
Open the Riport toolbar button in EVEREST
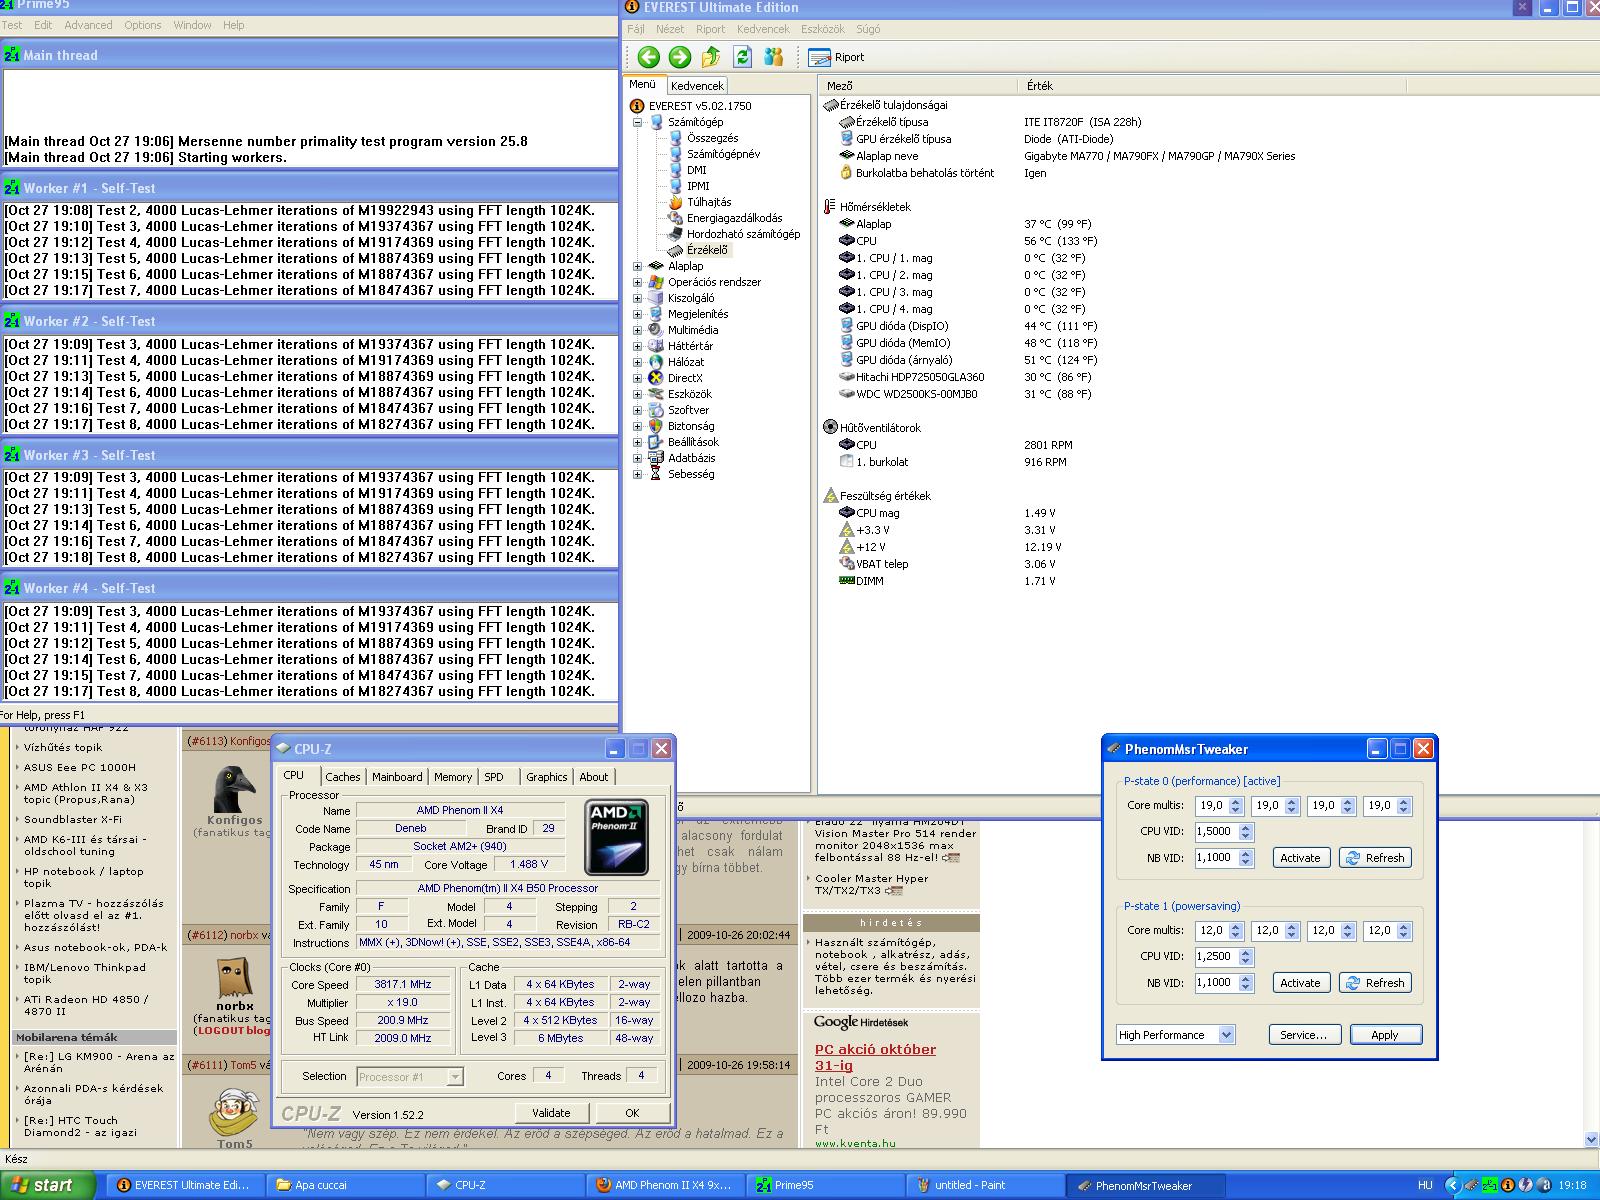(x=836, y=57)
